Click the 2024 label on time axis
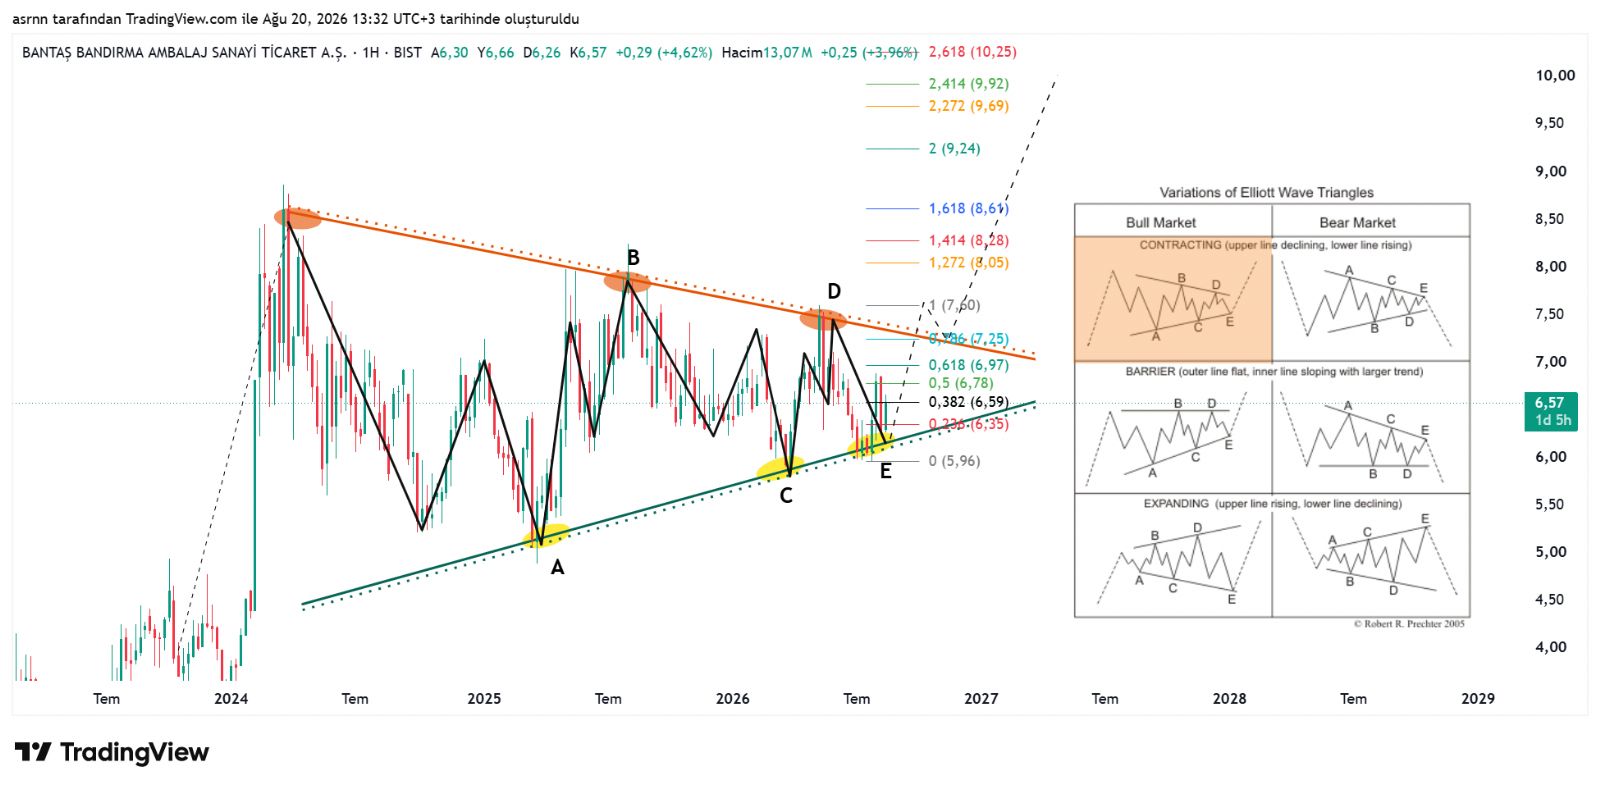 tap(231, 699)
